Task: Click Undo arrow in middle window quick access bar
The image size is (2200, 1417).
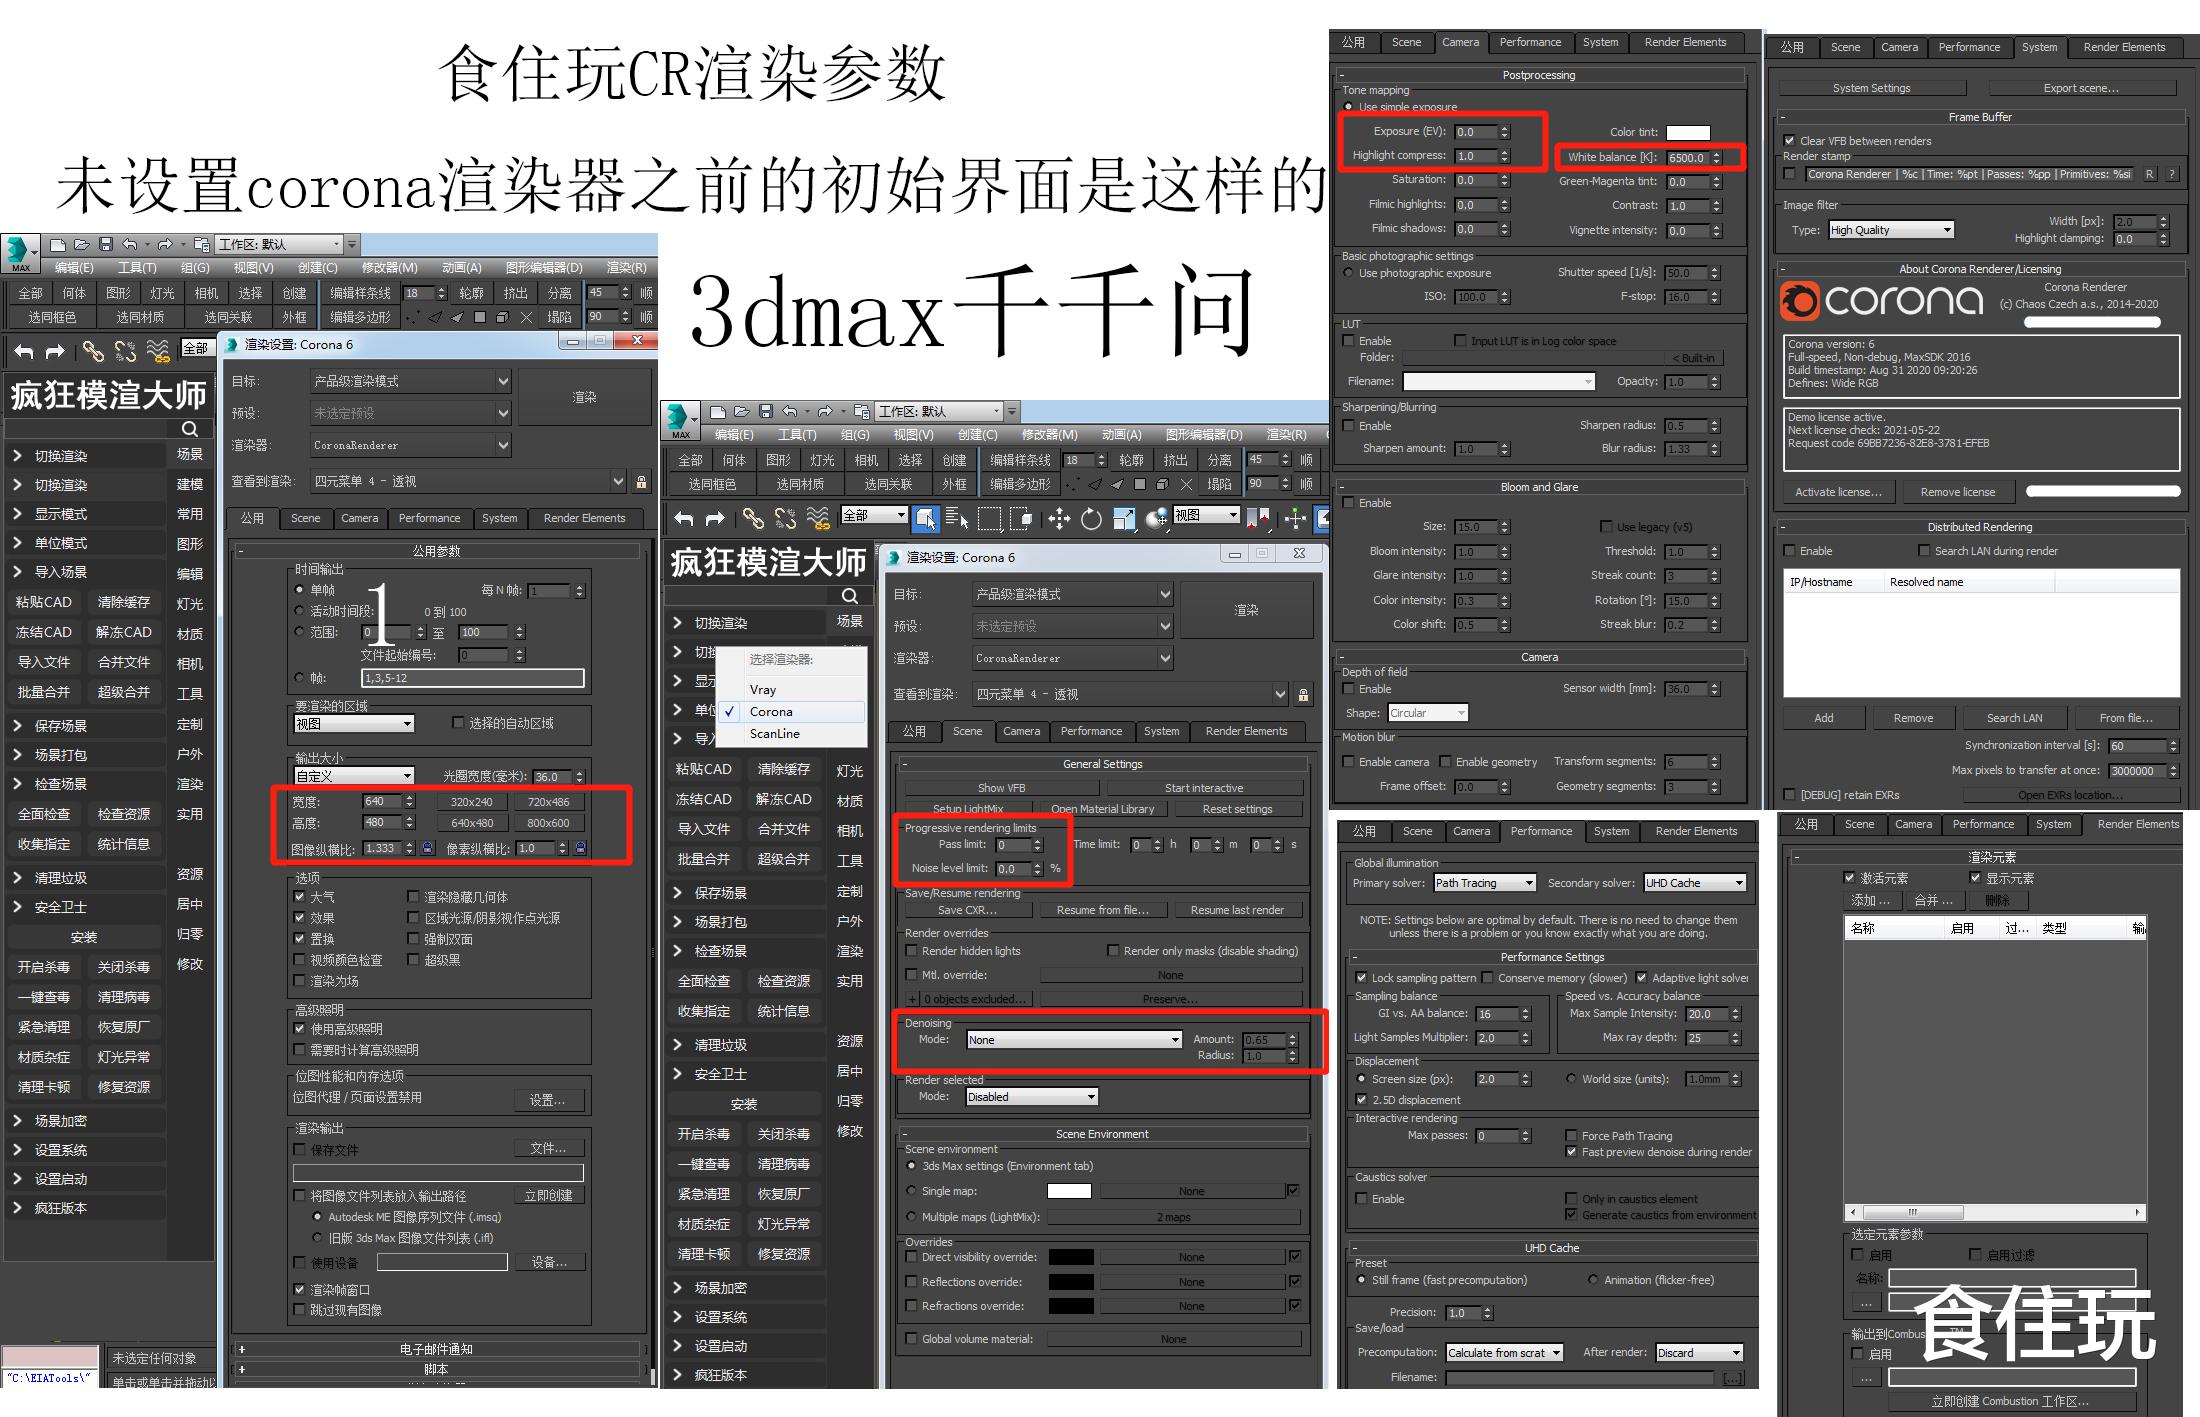Action: [790, 411]
